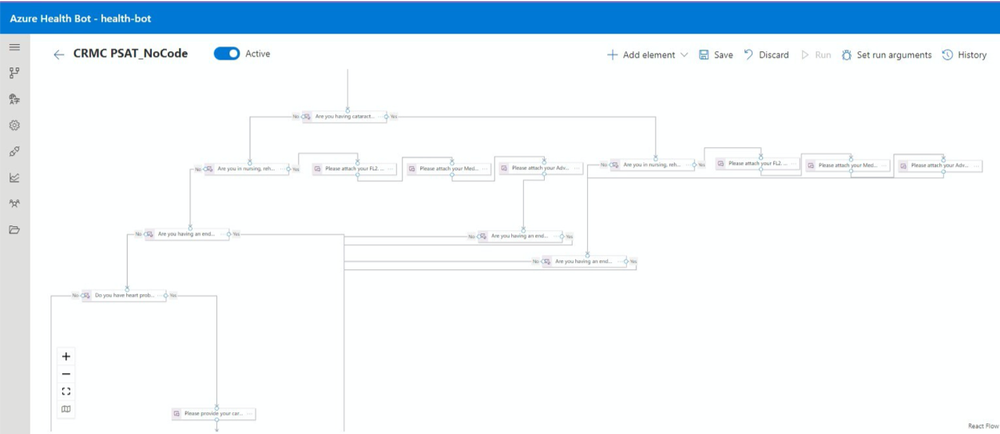Viewport: 1000px width, 434px height.
Task: Open the Scenarios branch icon in sidebar
Action: click(x=14, y=73)
